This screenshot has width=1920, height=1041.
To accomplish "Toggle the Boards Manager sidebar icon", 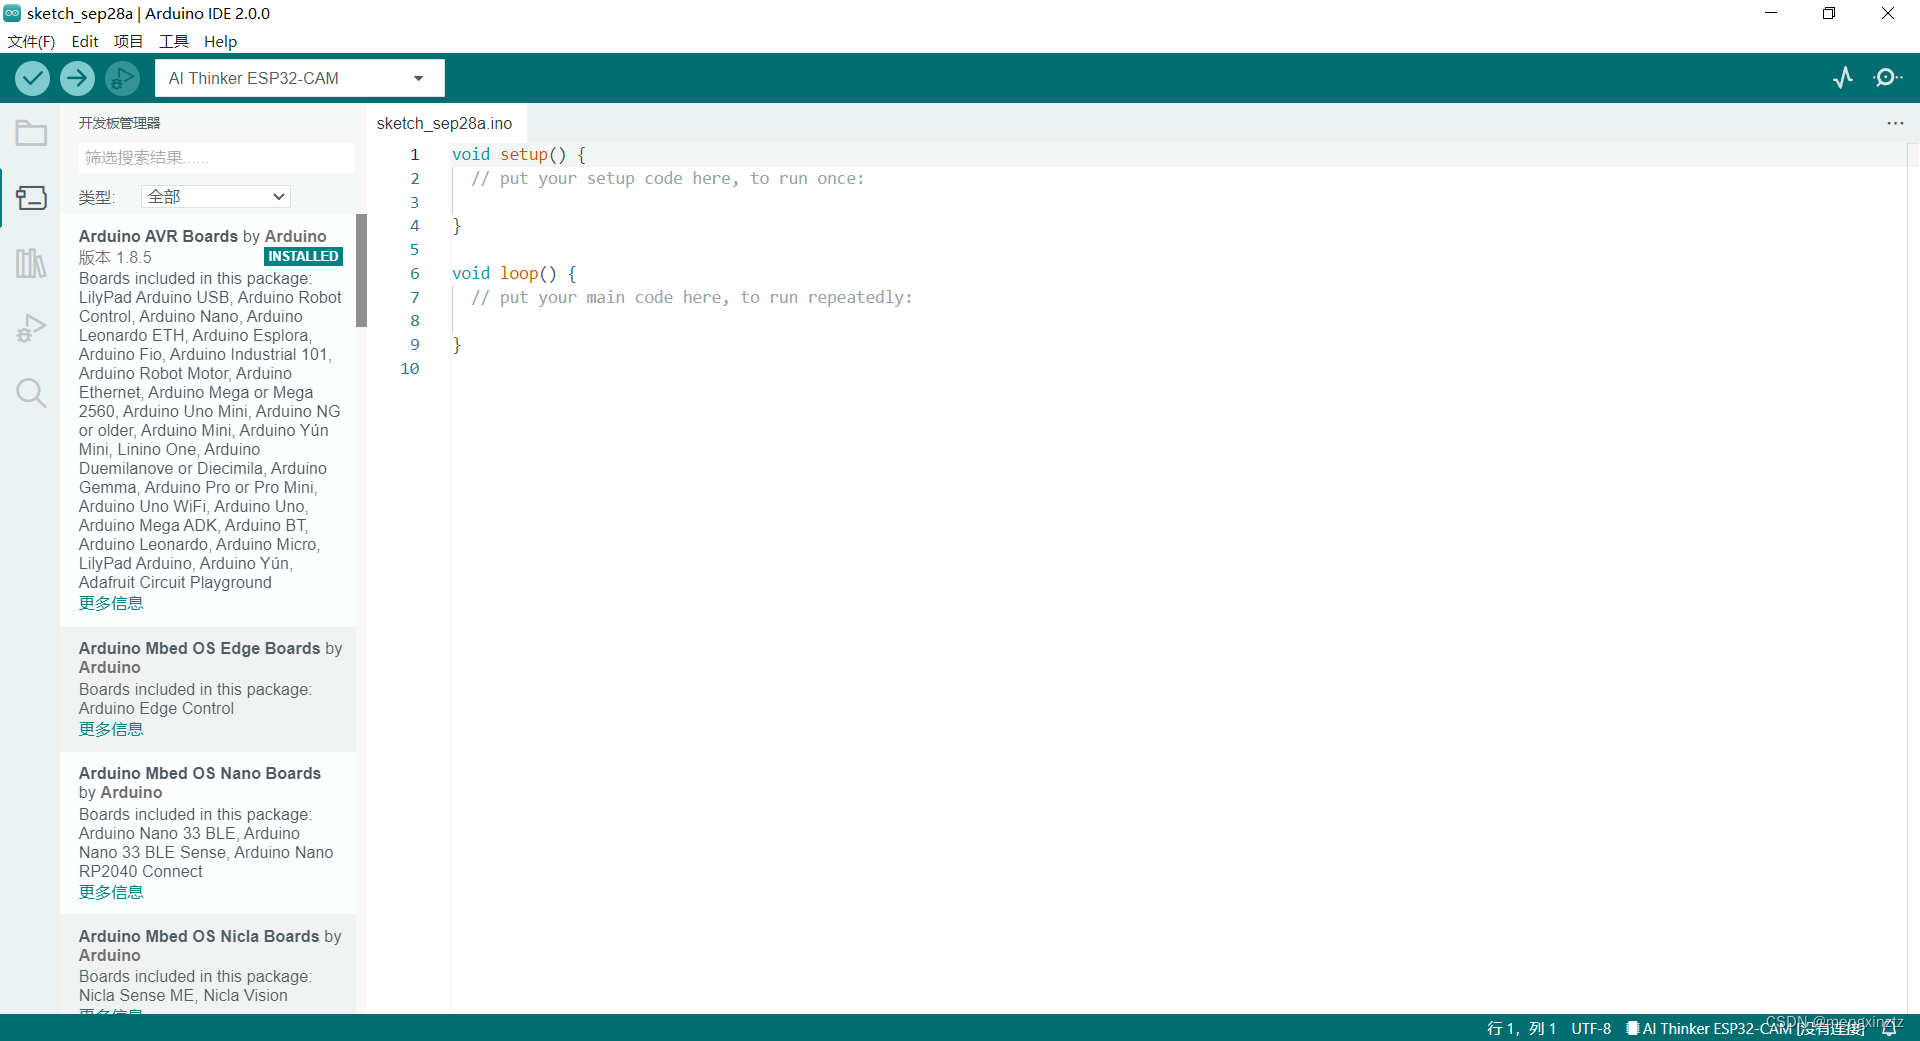I will 31,198.
